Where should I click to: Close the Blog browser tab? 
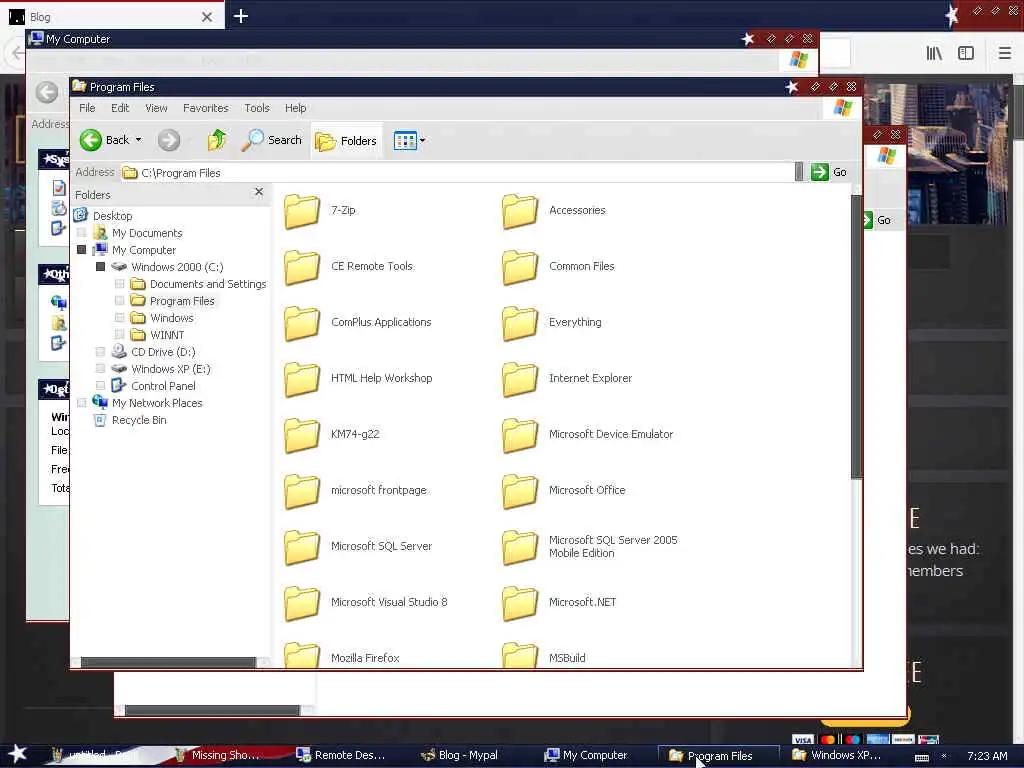(x=207, y=17)
